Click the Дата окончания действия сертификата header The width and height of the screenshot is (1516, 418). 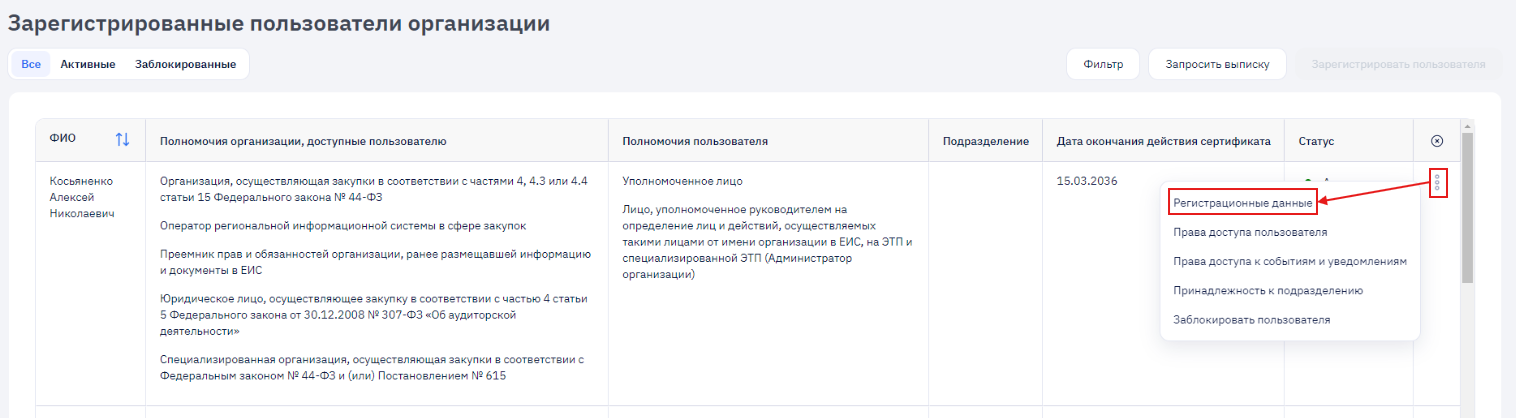[1164, 141]
